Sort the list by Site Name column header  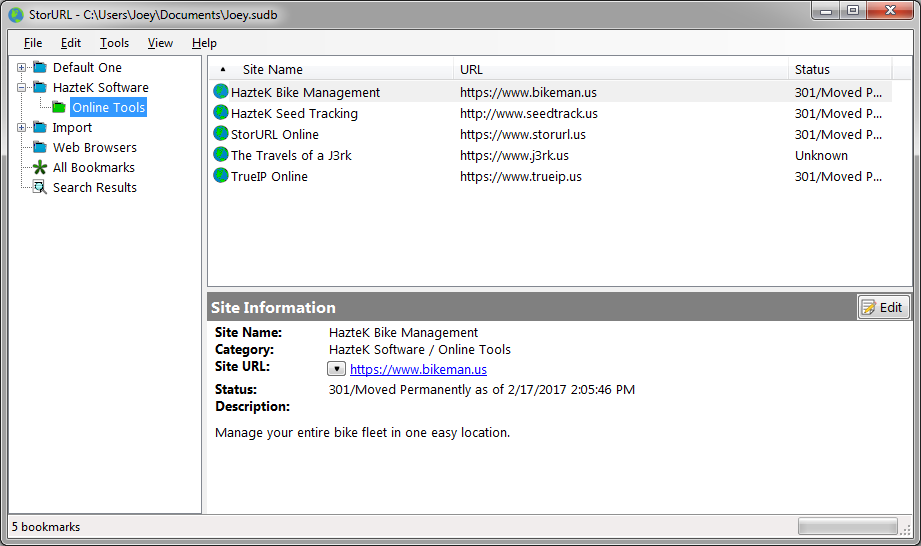point(272,70)
